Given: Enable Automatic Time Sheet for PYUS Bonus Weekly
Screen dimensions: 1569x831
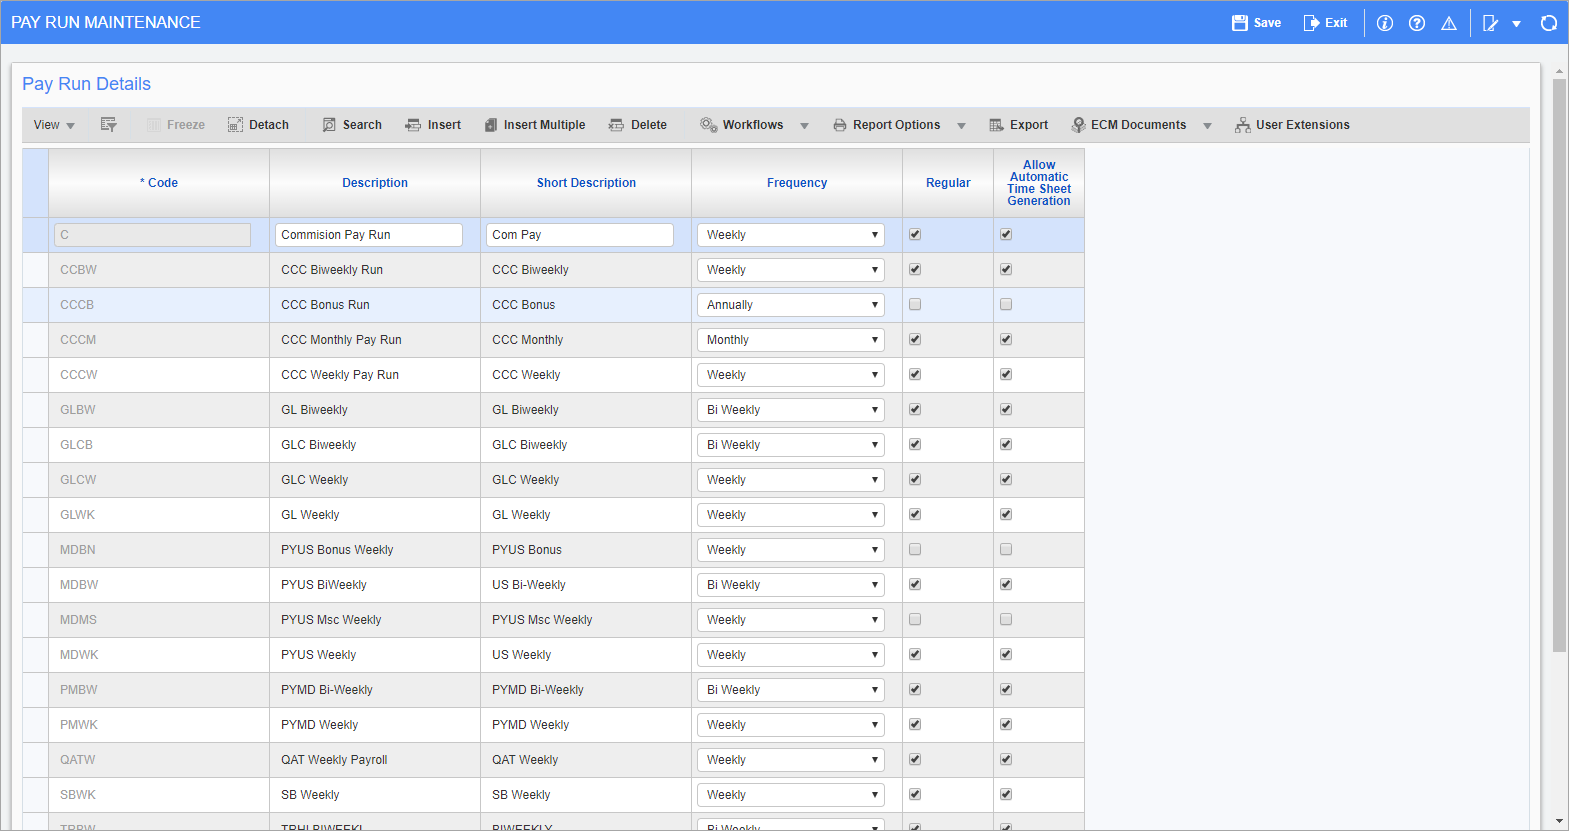Looking at the screenshot, I should pos(1006,550).
